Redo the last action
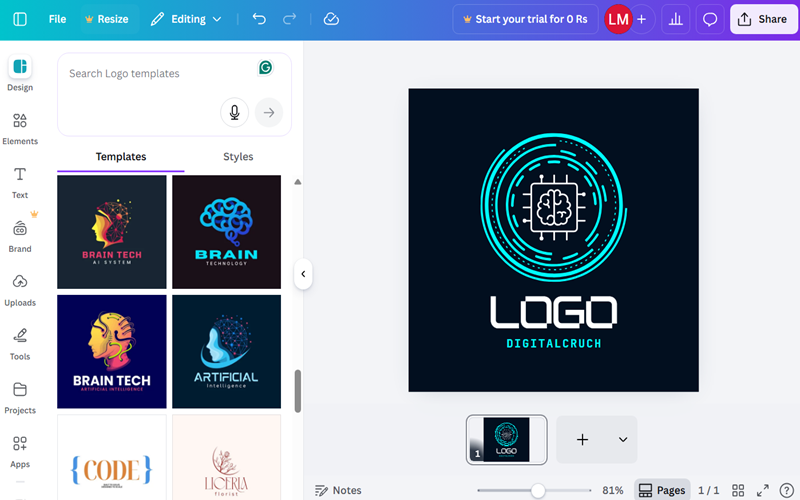 pyautogui.click(x=289, y=19)
